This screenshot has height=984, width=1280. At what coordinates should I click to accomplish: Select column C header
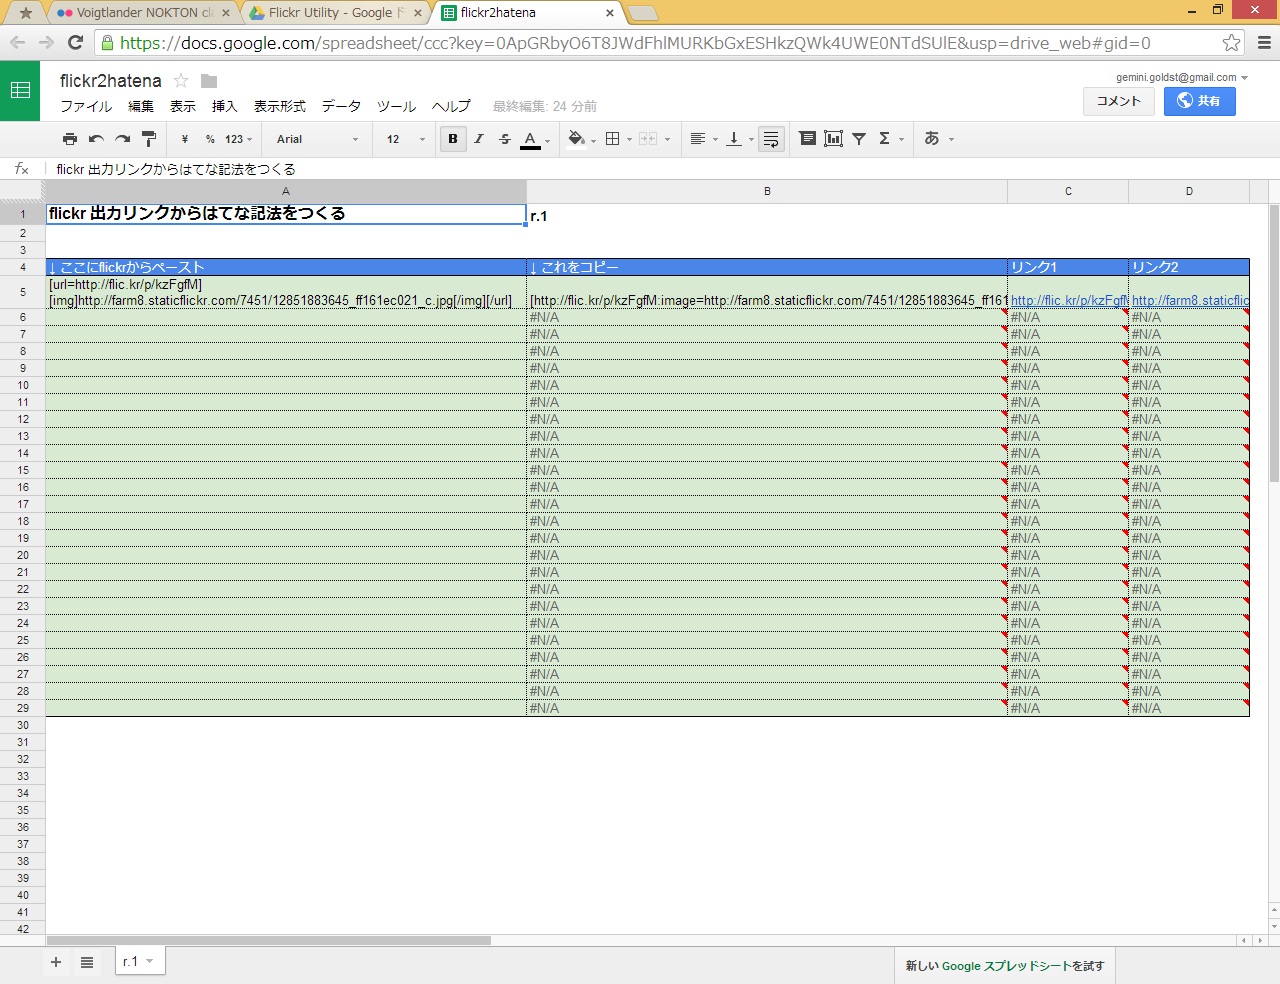1068,191
